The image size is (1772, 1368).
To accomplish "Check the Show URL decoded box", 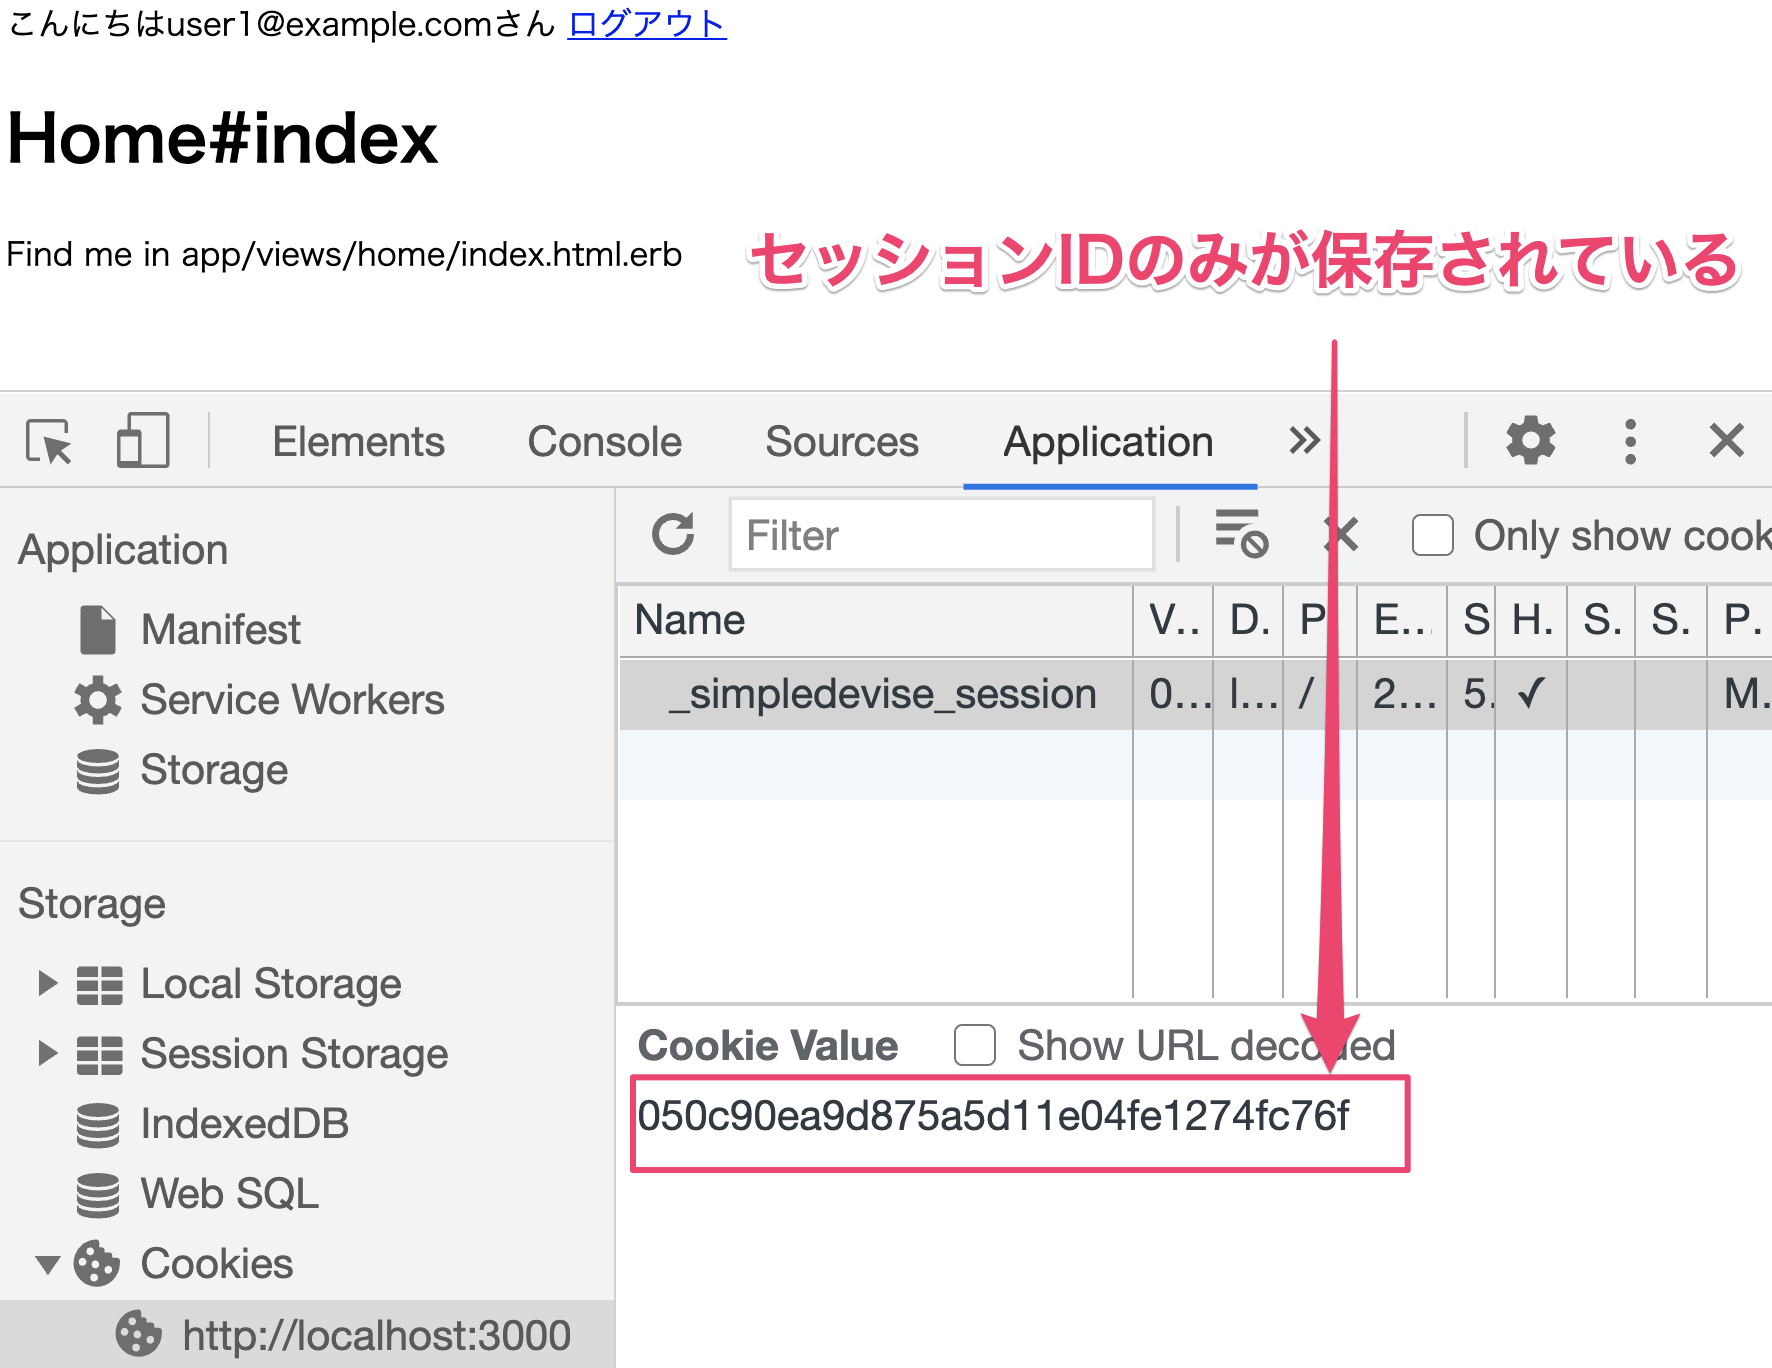I will pos(975,1046).
